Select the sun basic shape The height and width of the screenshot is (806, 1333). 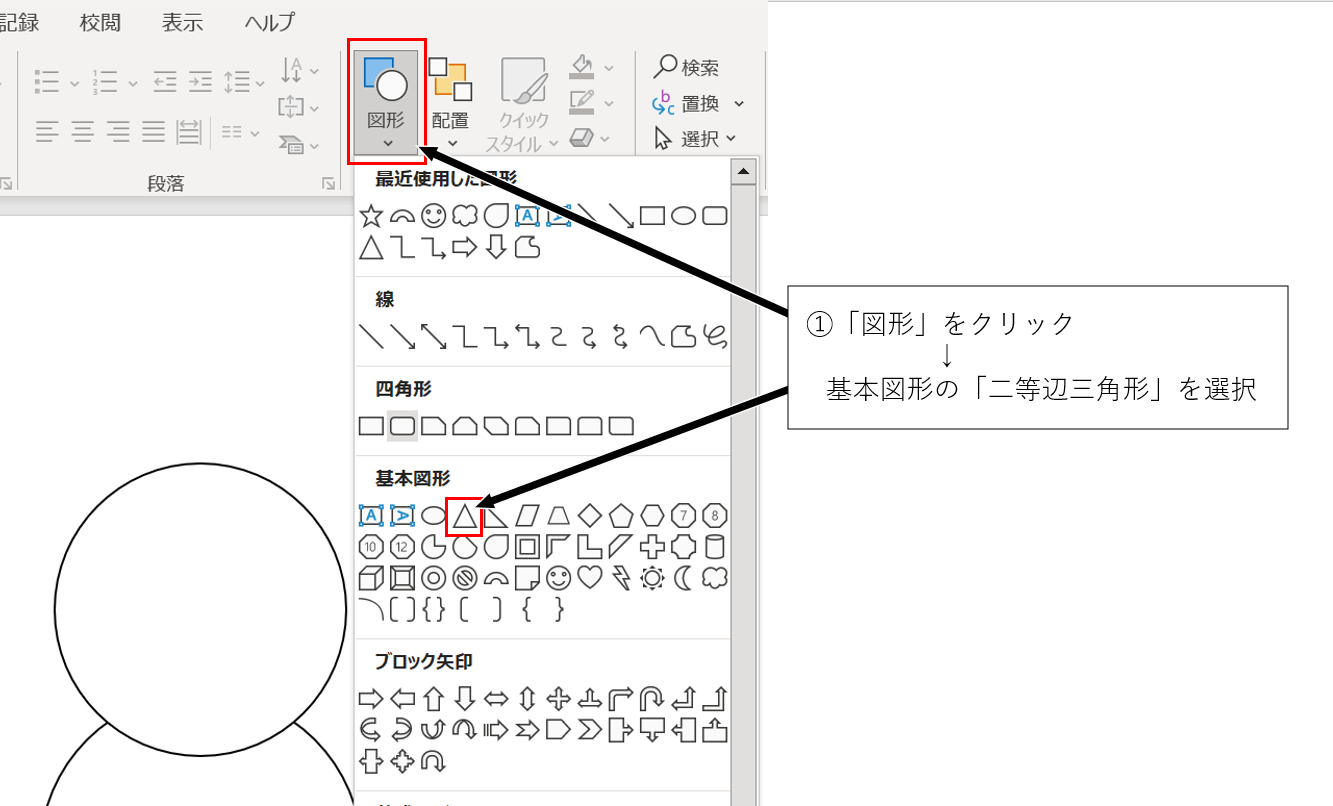(652, 578)
